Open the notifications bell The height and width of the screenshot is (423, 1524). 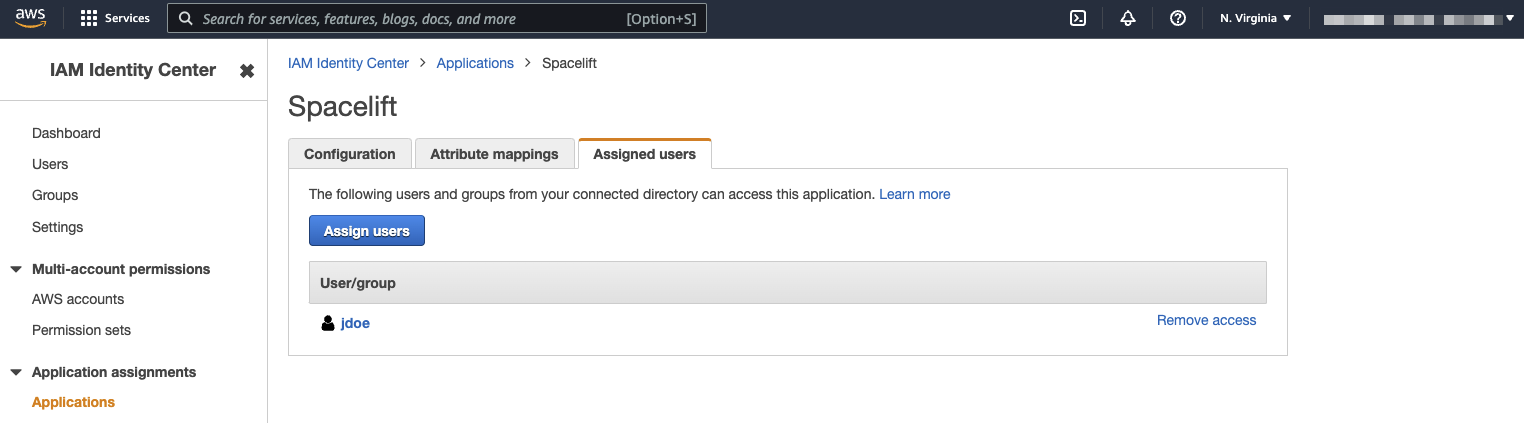[1128, 18]
